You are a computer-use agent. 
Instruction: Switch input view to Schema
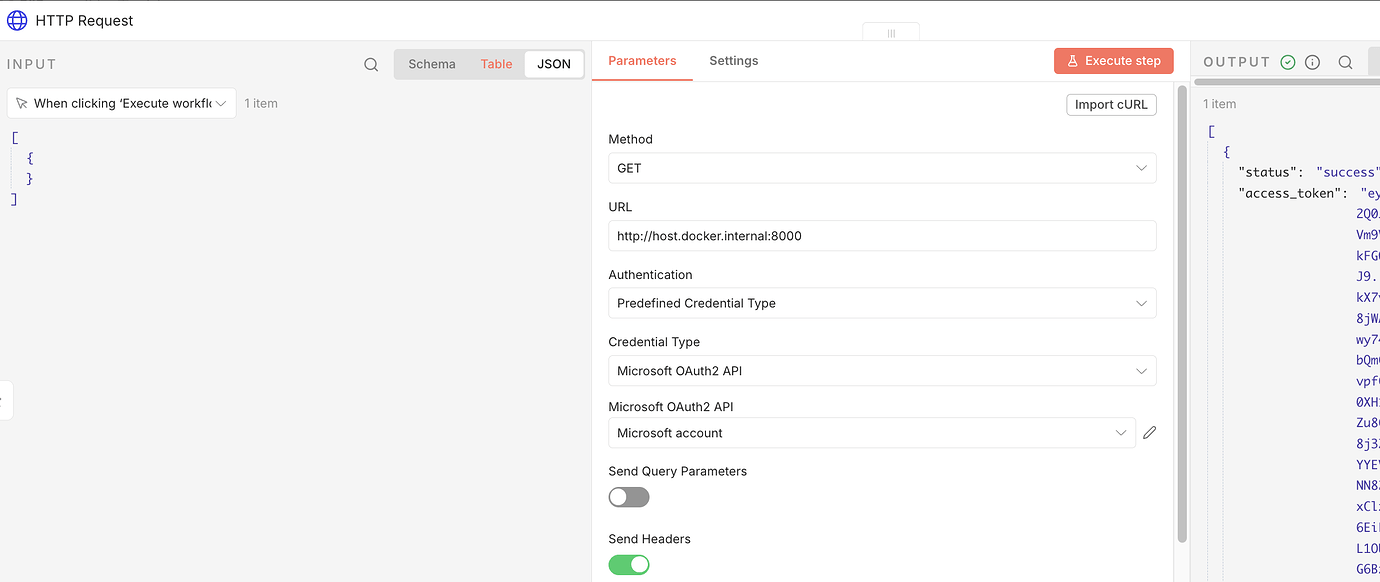tap(432, 64)
